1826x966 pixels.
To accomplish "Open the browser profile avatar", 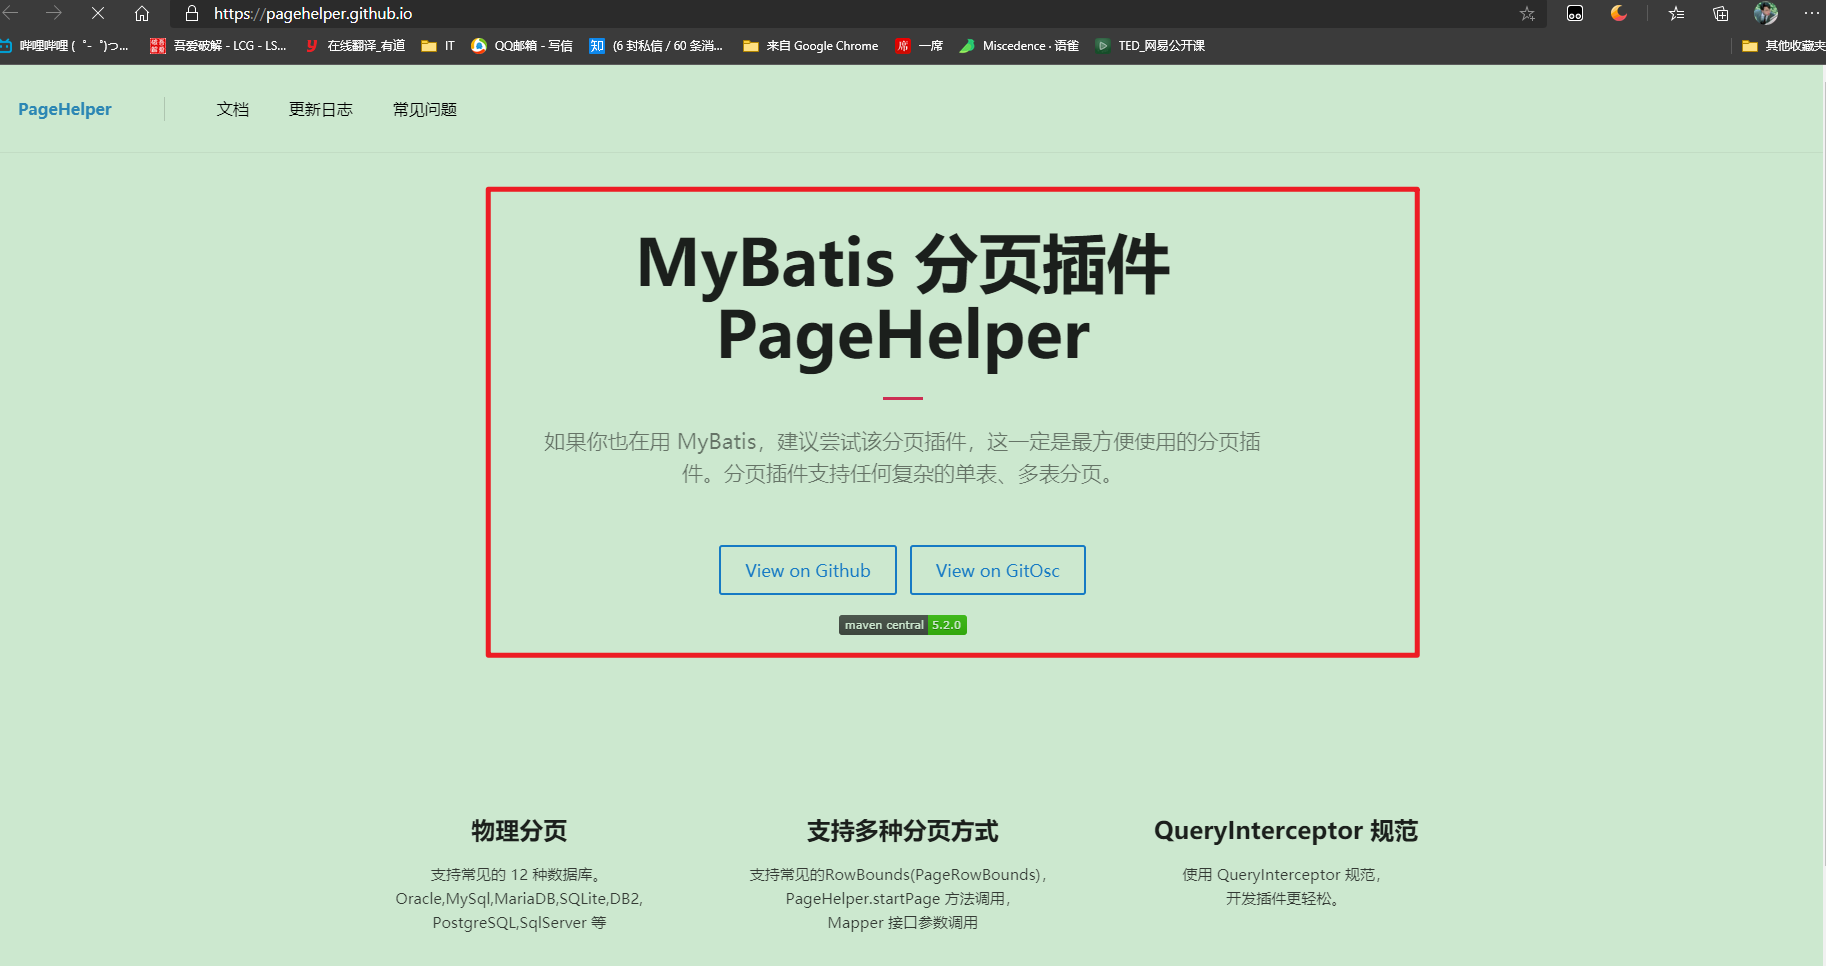I will [1766, 13].
